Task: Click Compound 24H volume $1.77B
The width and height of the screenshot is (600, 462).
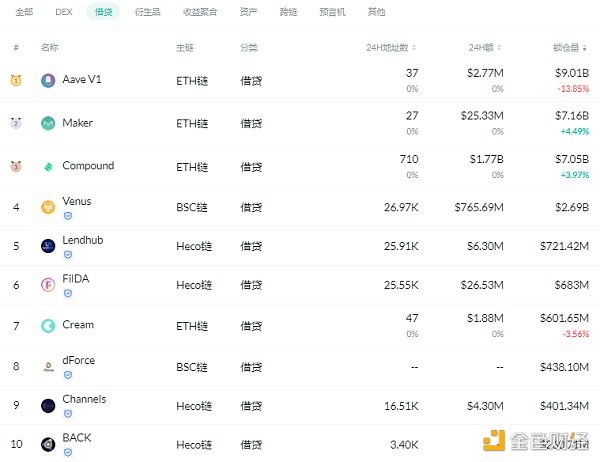Action: tap(486, 159)
